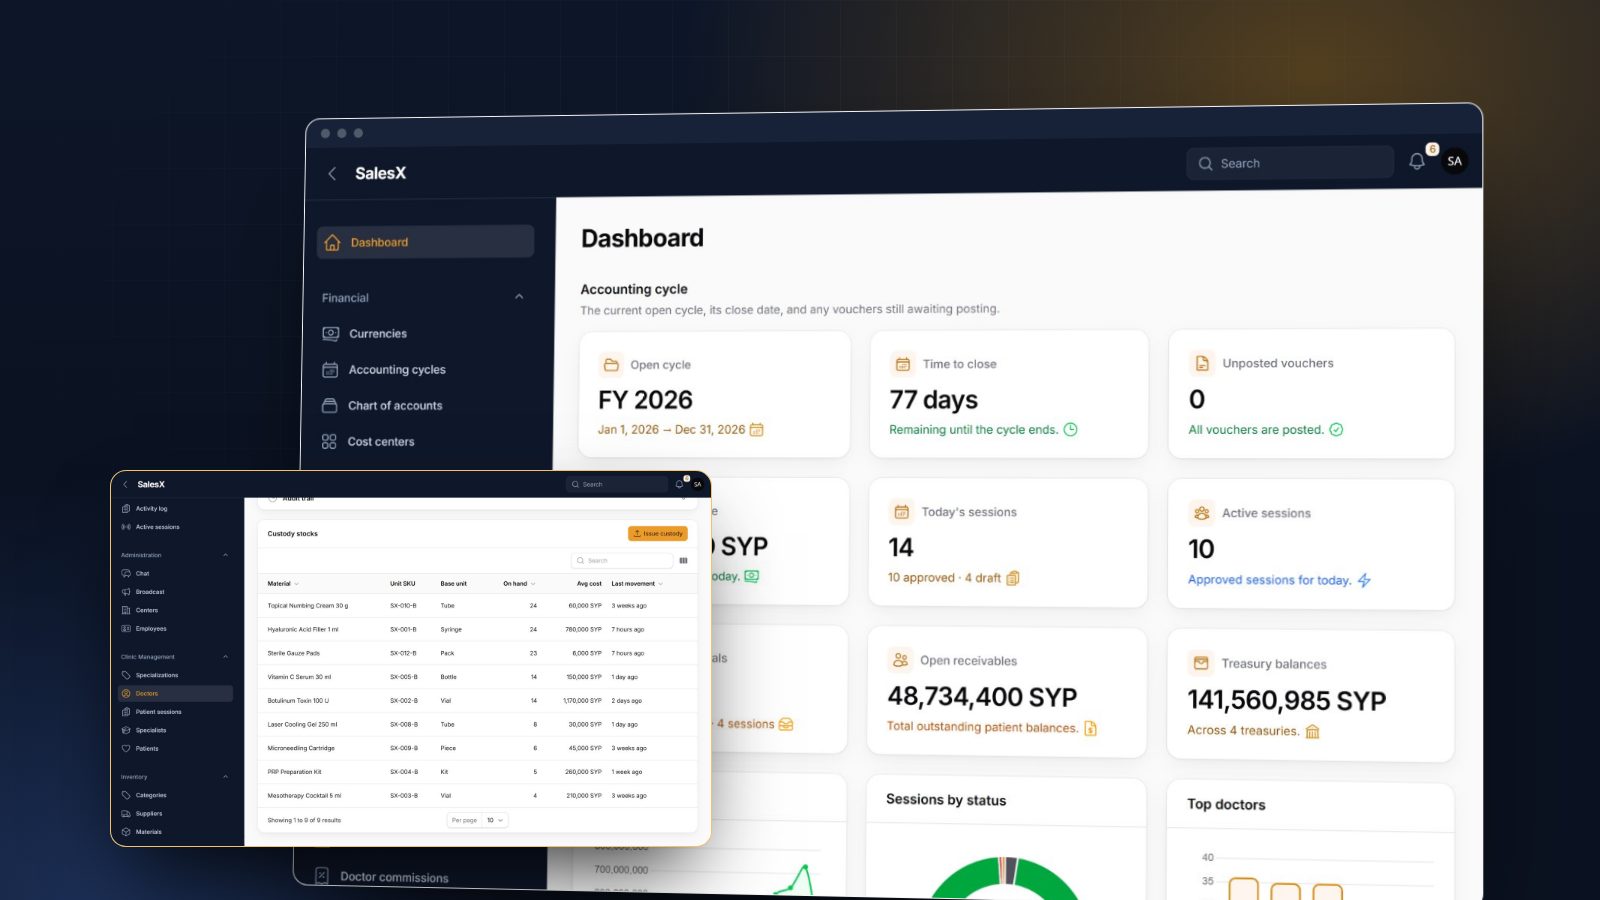This screenshot has width=1600, height=900.
Task: Select the Cost centers grid icon
Action: click(329, 441)
